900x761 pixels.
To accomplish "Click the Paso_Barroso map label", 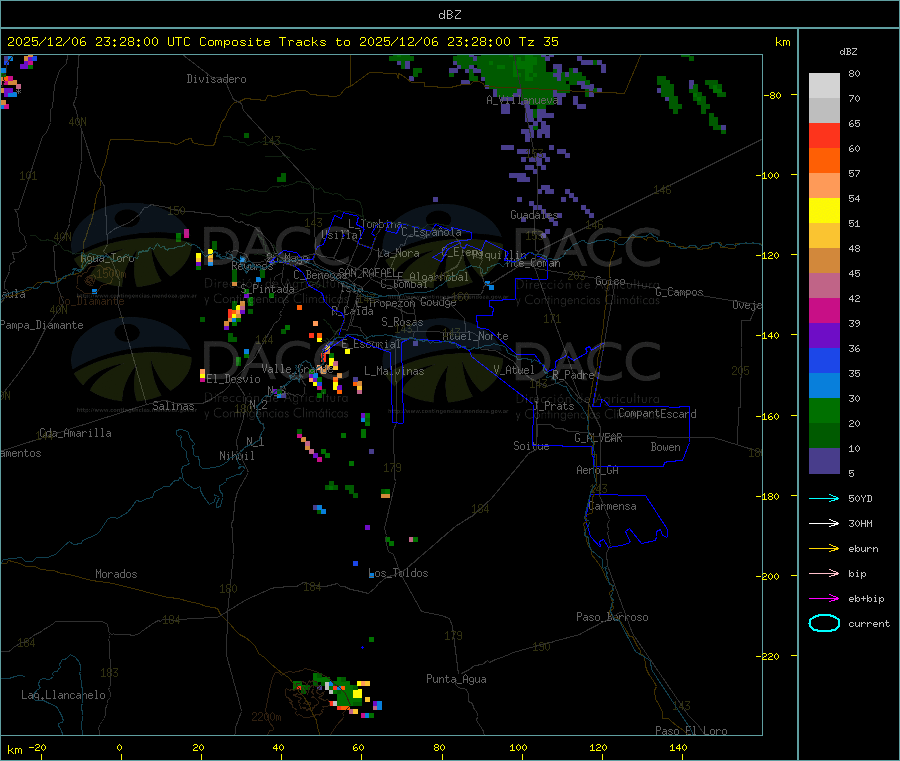I will (612, 617).
